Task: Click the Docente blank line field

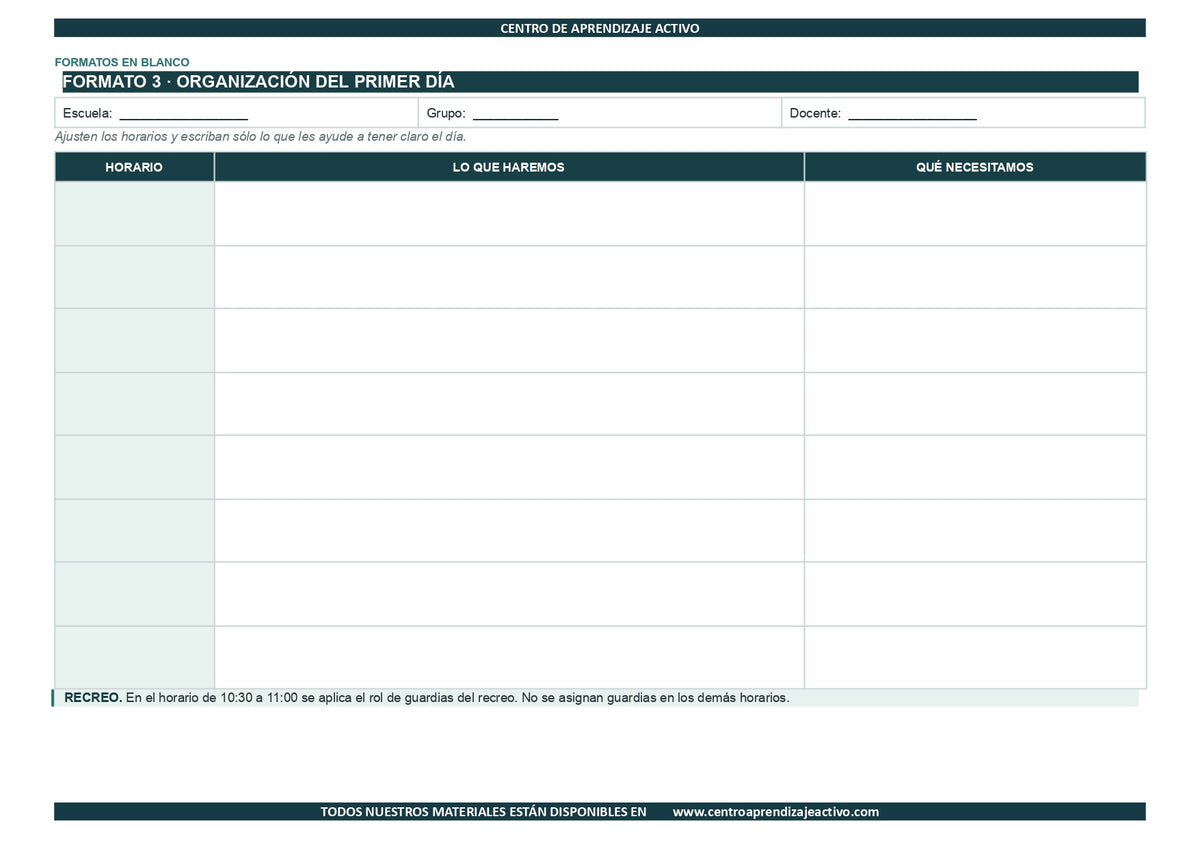Action: click(912, 116)
